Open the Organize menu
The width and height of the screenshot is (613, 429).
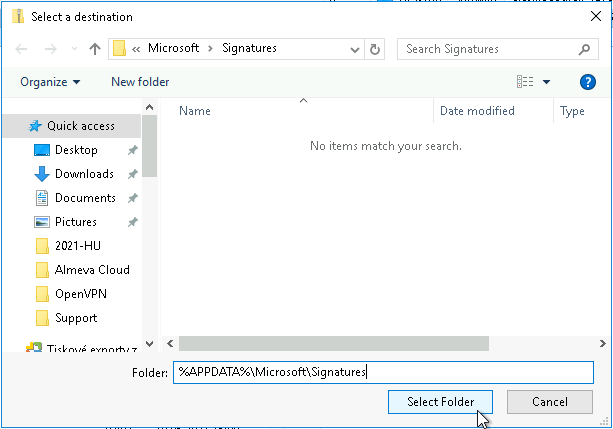coord(50,82)
